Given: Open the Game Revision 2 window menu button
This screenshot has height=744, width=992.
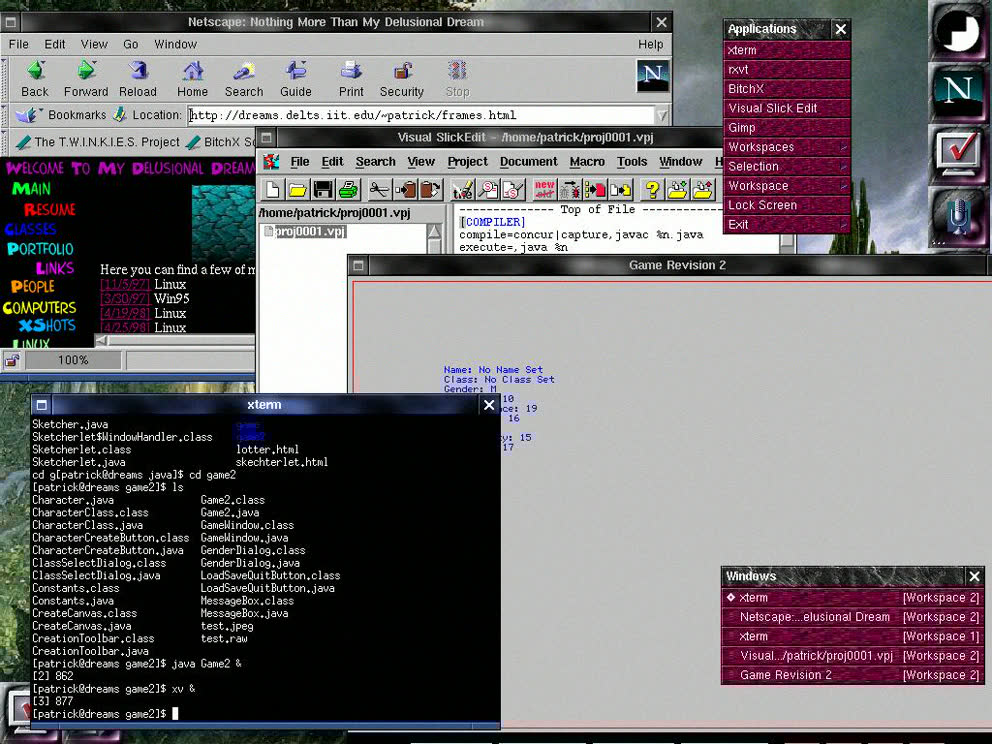Looking at the screenshot, I should point(358,266).
